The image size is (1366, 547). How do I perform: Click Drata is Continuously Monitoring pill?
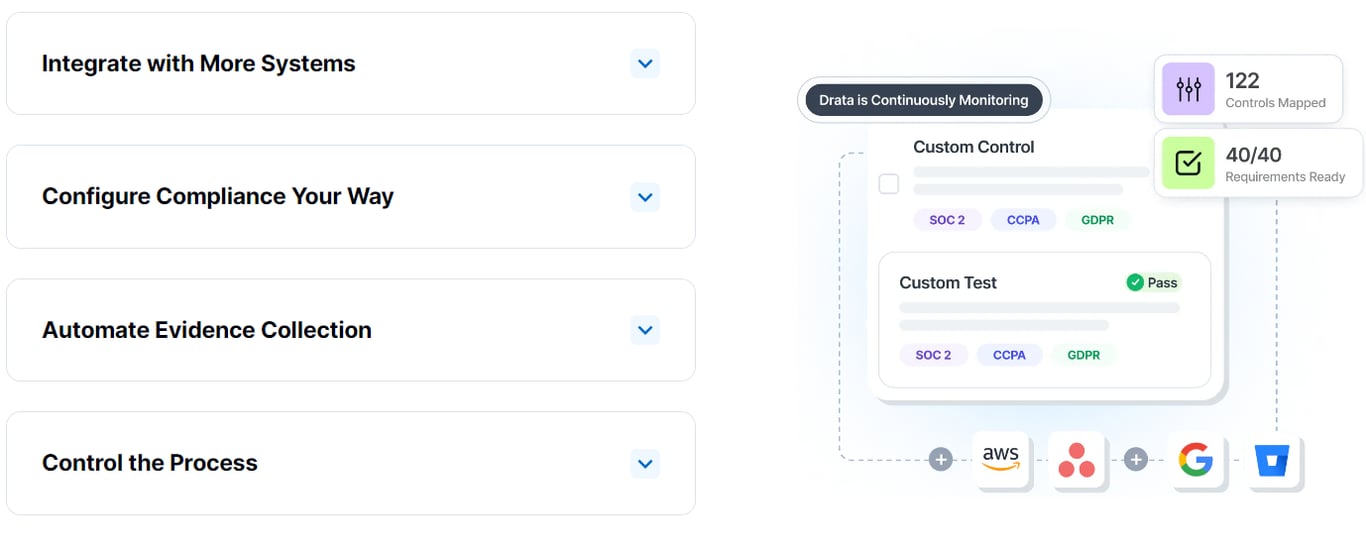(924, 100)
